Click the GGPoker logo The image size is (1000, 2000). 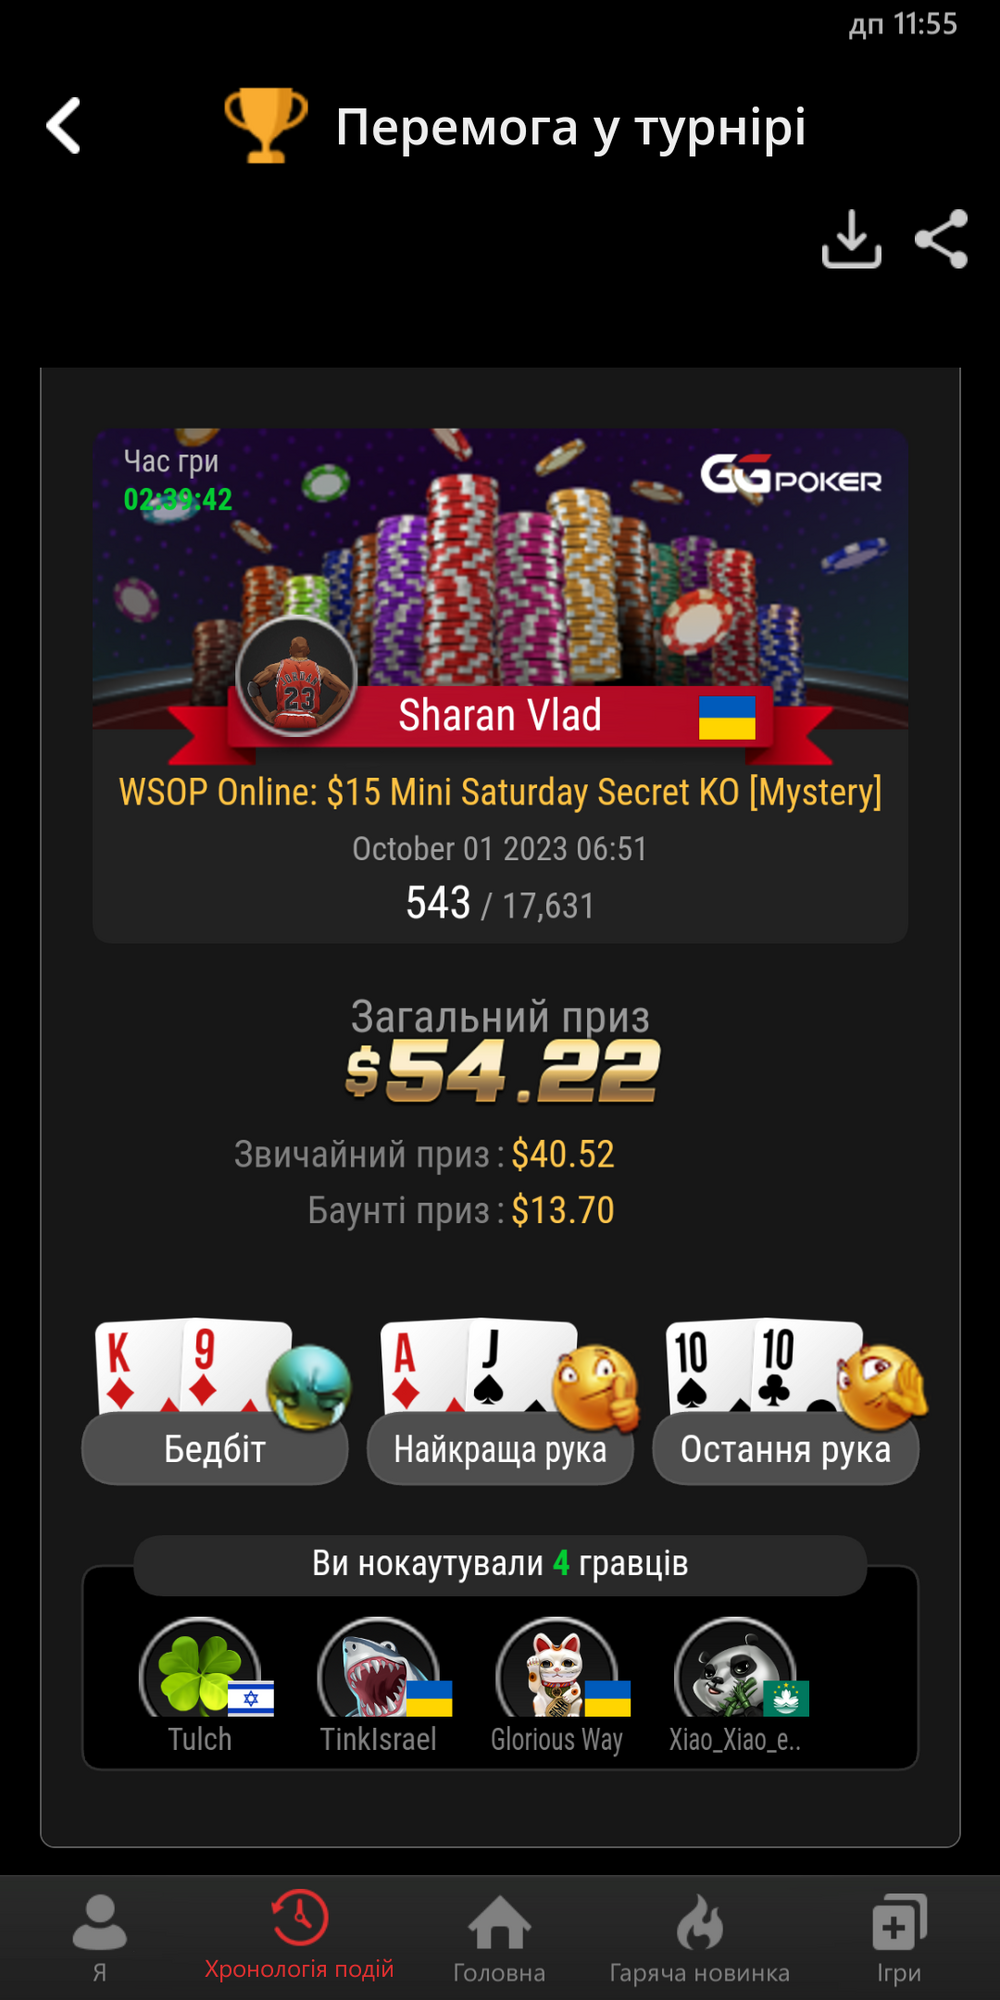pyautogui.click(x=791, y=475)
